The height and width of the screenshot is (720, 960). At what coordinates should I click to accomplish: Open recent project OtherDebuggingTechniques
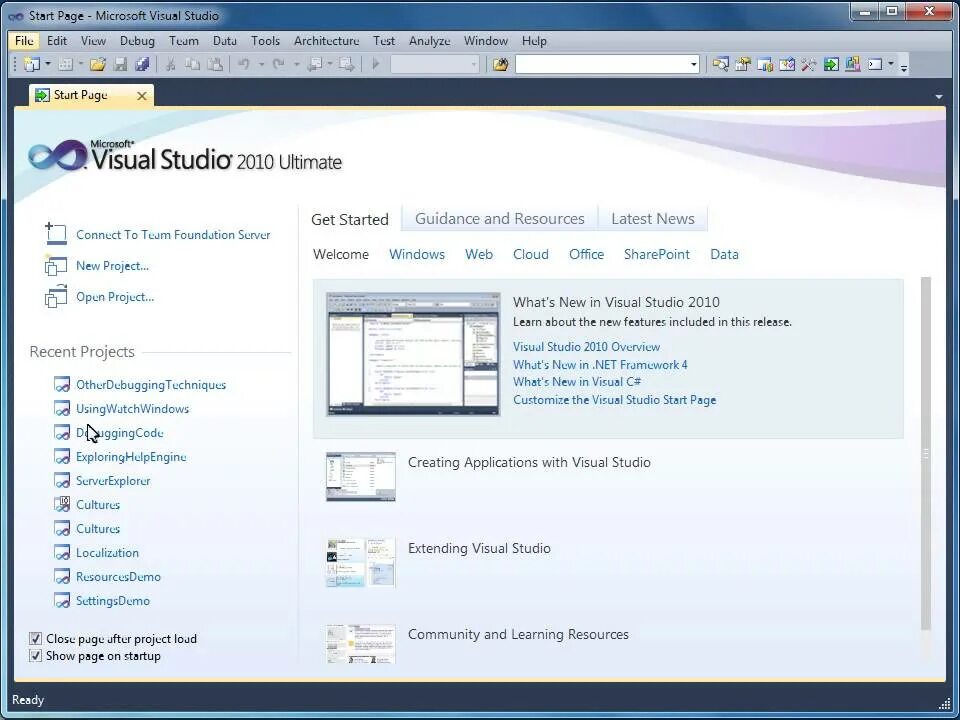151,384
